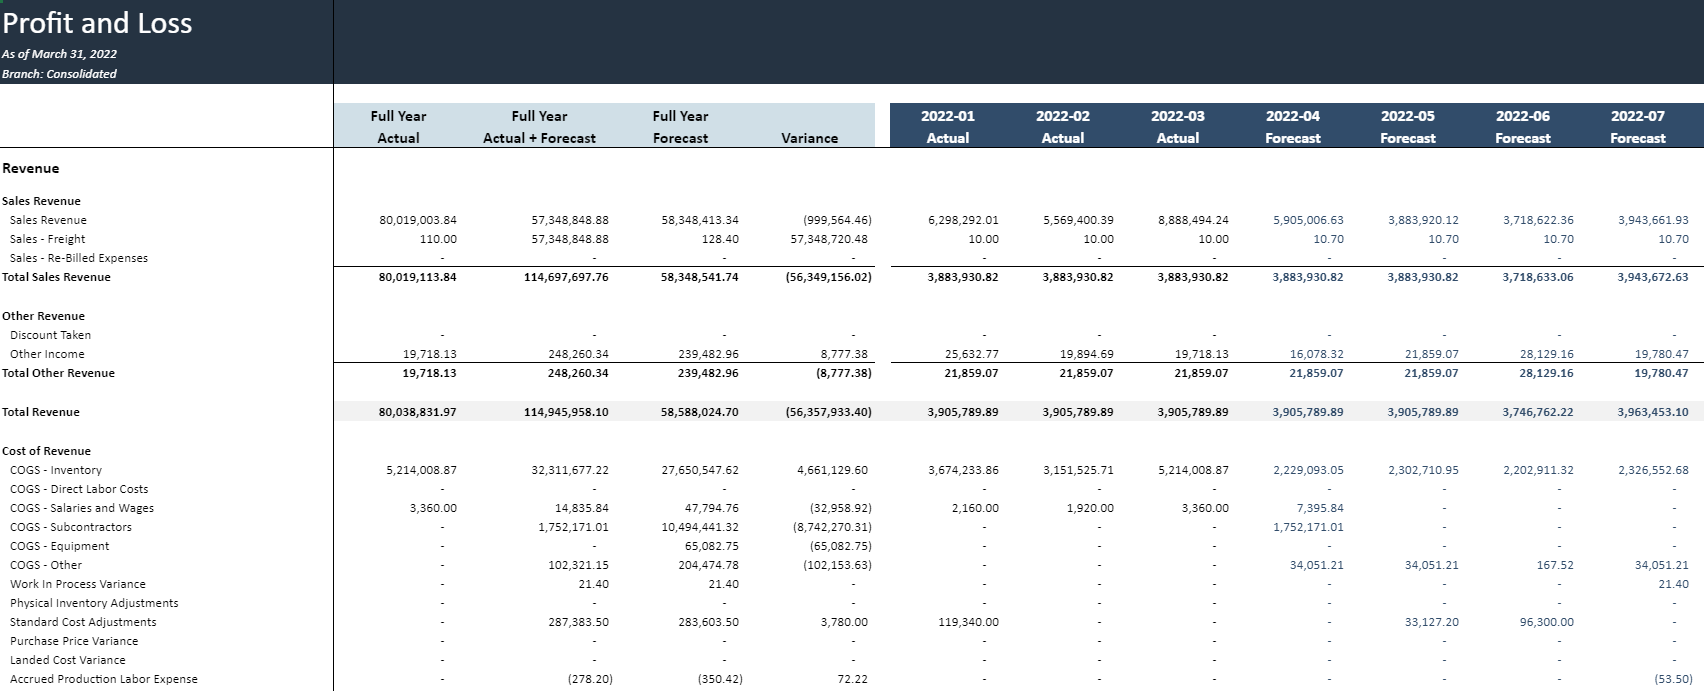Click the Variance column header
Image resolution: width=1704 pixels, height=691 pixels.
pos(809,138)
